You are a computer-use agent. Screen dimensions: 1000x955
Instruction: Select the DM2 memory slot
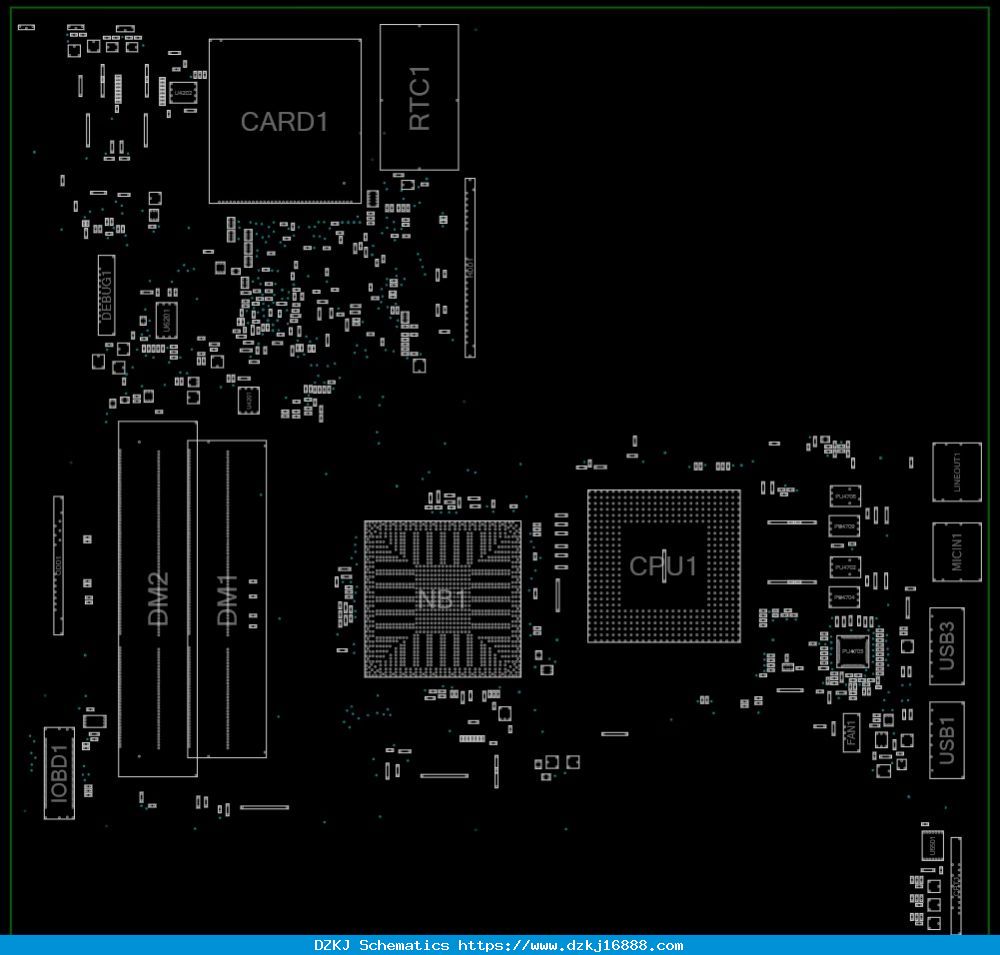(158, 598)
